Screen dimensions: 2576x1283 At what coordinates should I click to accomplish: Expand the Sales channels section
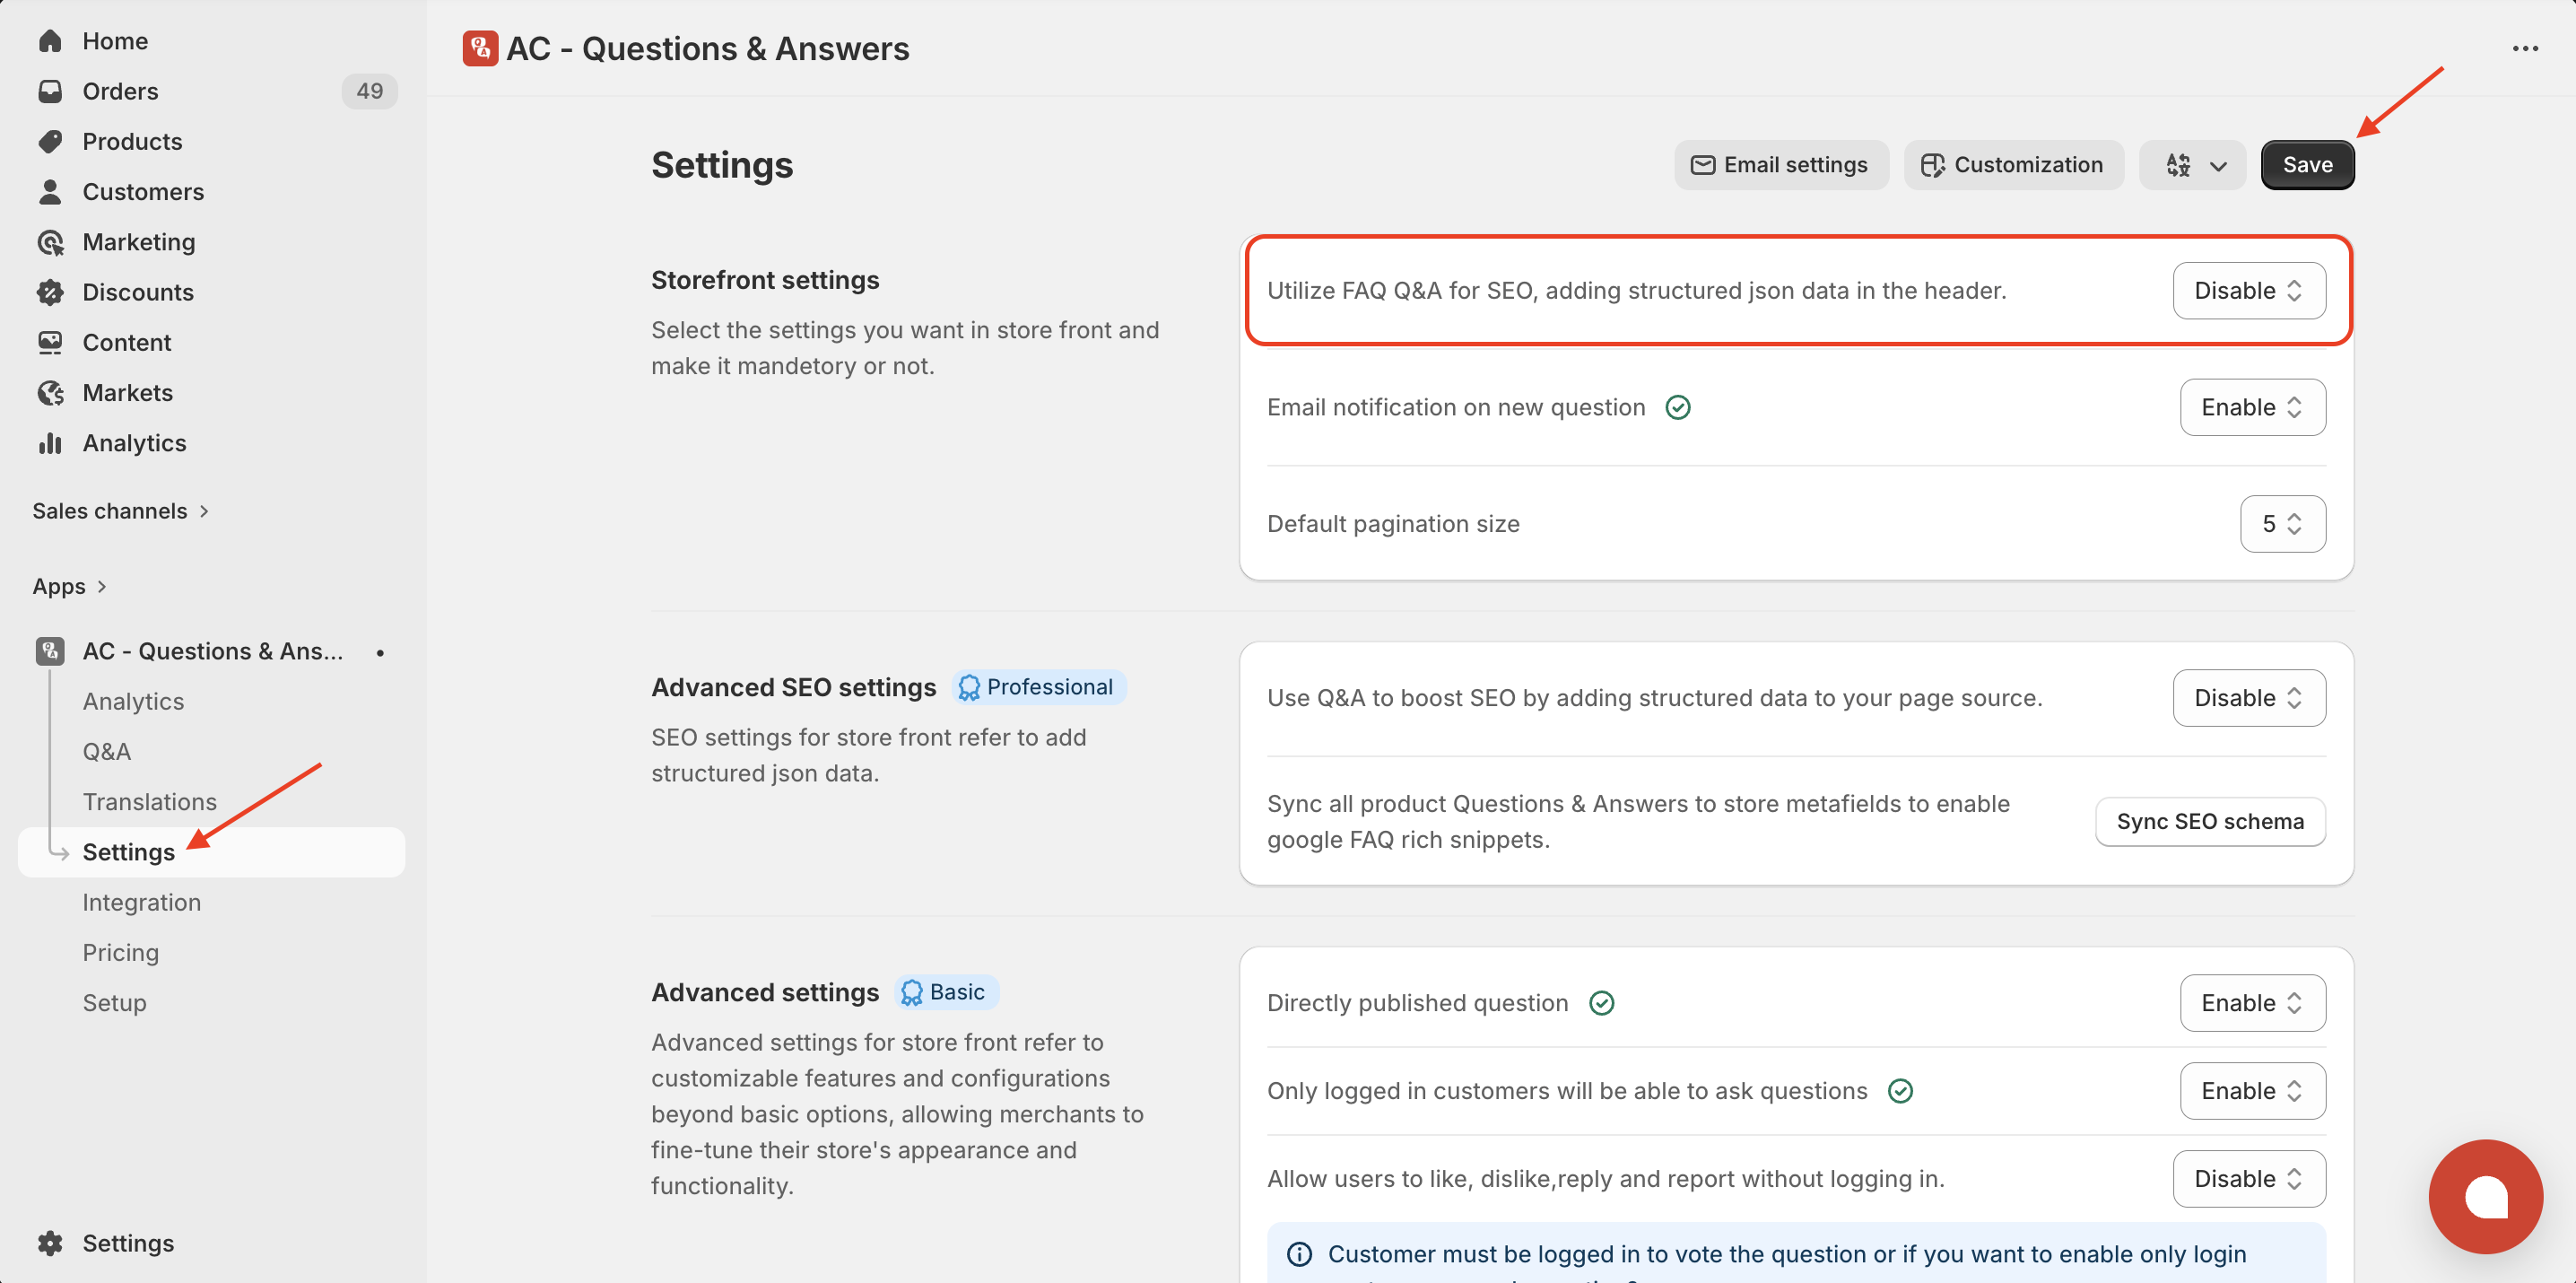(120, 511)
